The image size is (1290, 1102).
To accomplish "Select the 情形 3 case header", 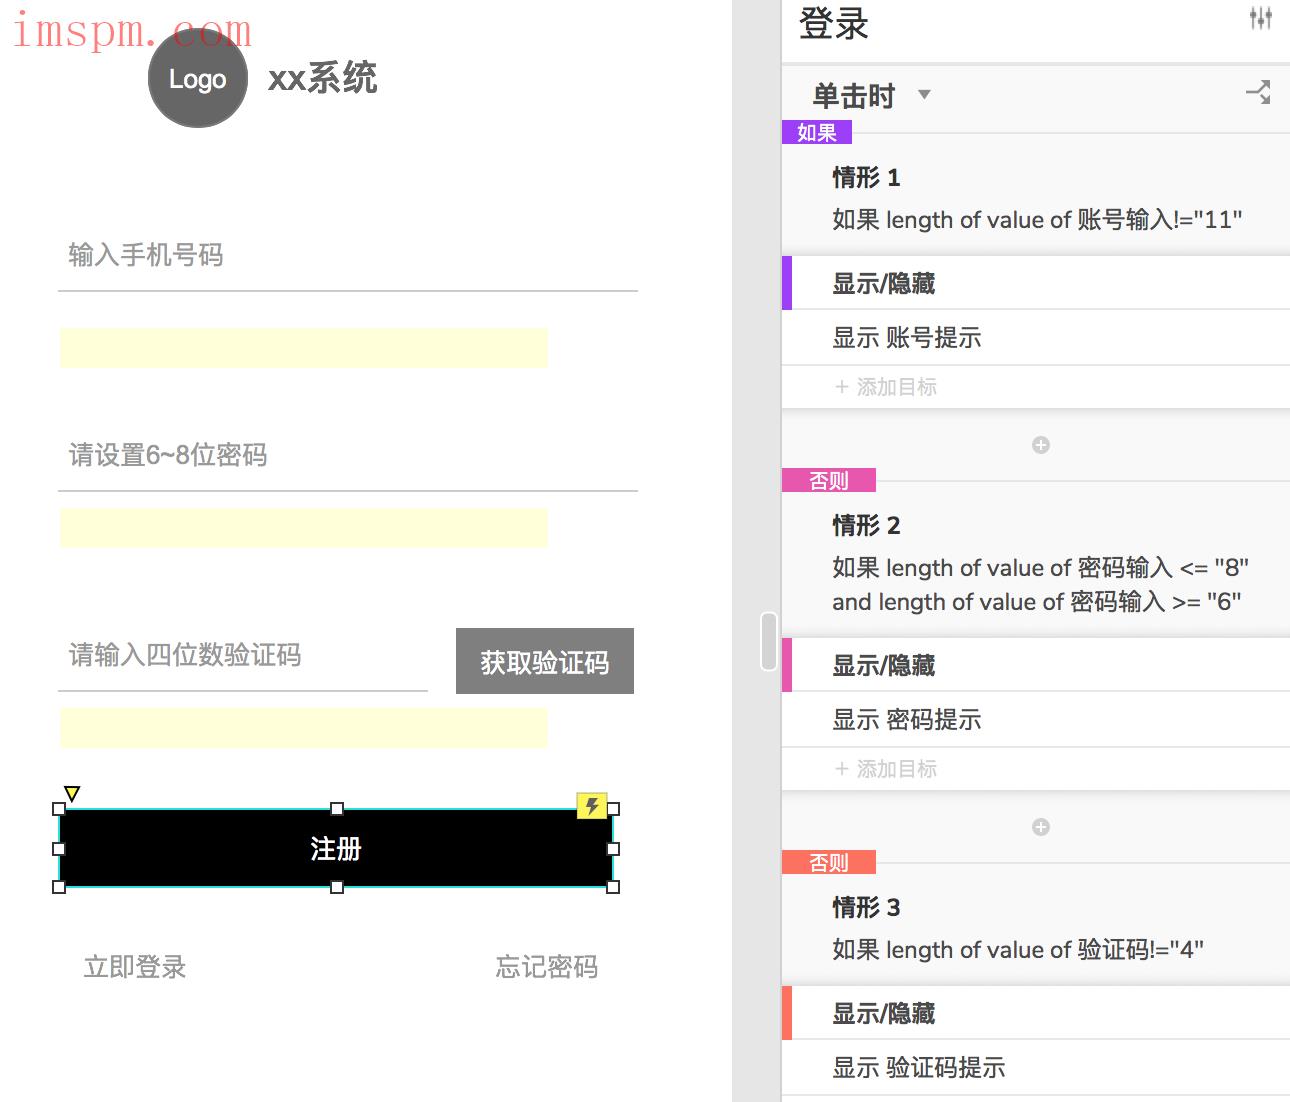I will [x=867, y=908].
